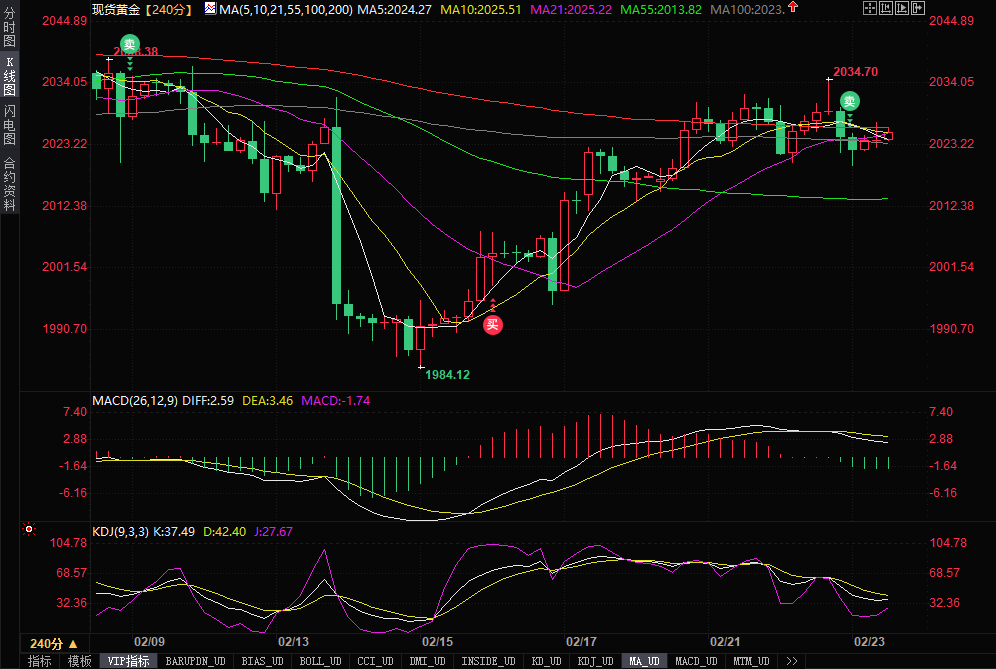Click the small red icon beside KDJ panel

tap(29, 529)
